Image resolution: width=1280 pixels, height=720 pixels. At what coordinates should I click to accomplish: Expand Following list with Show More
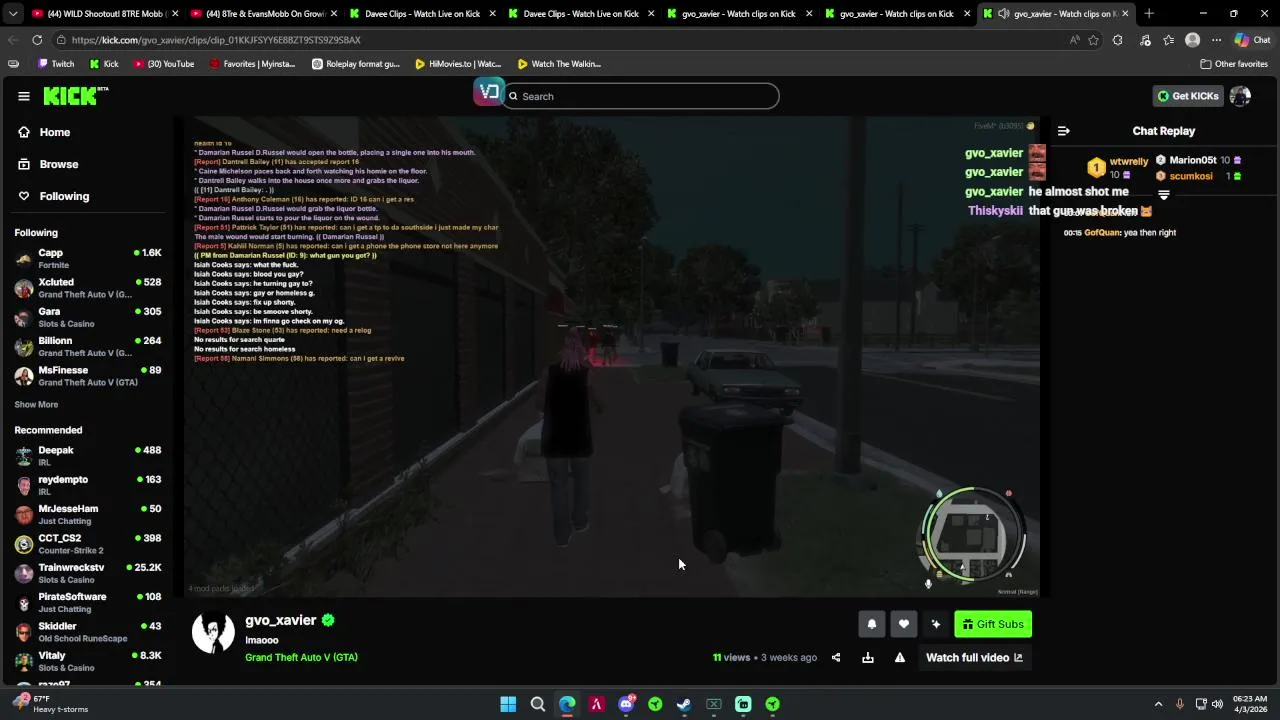[x=36, y=404]
